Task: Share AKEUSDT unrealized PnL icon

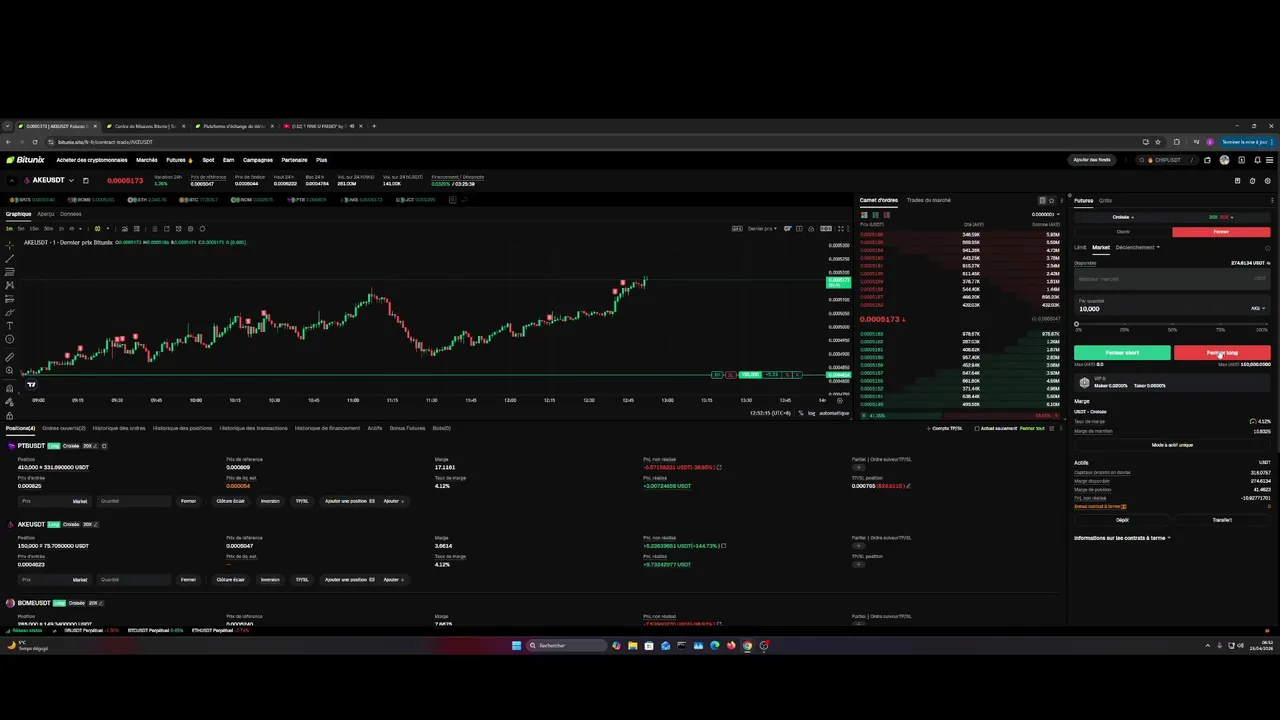Action: [x=723, y=546]
